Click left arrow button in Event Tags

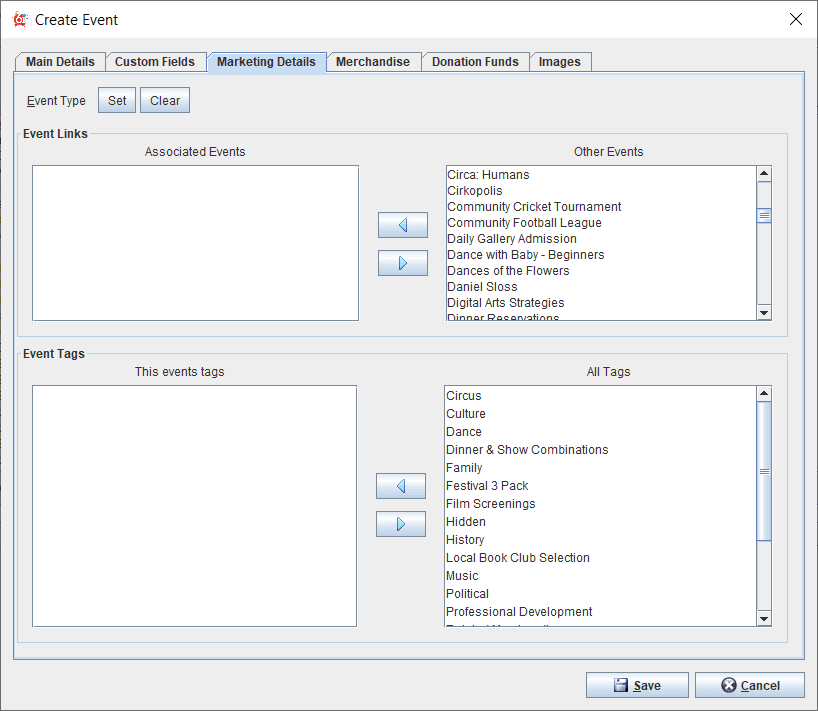point(400,486)
